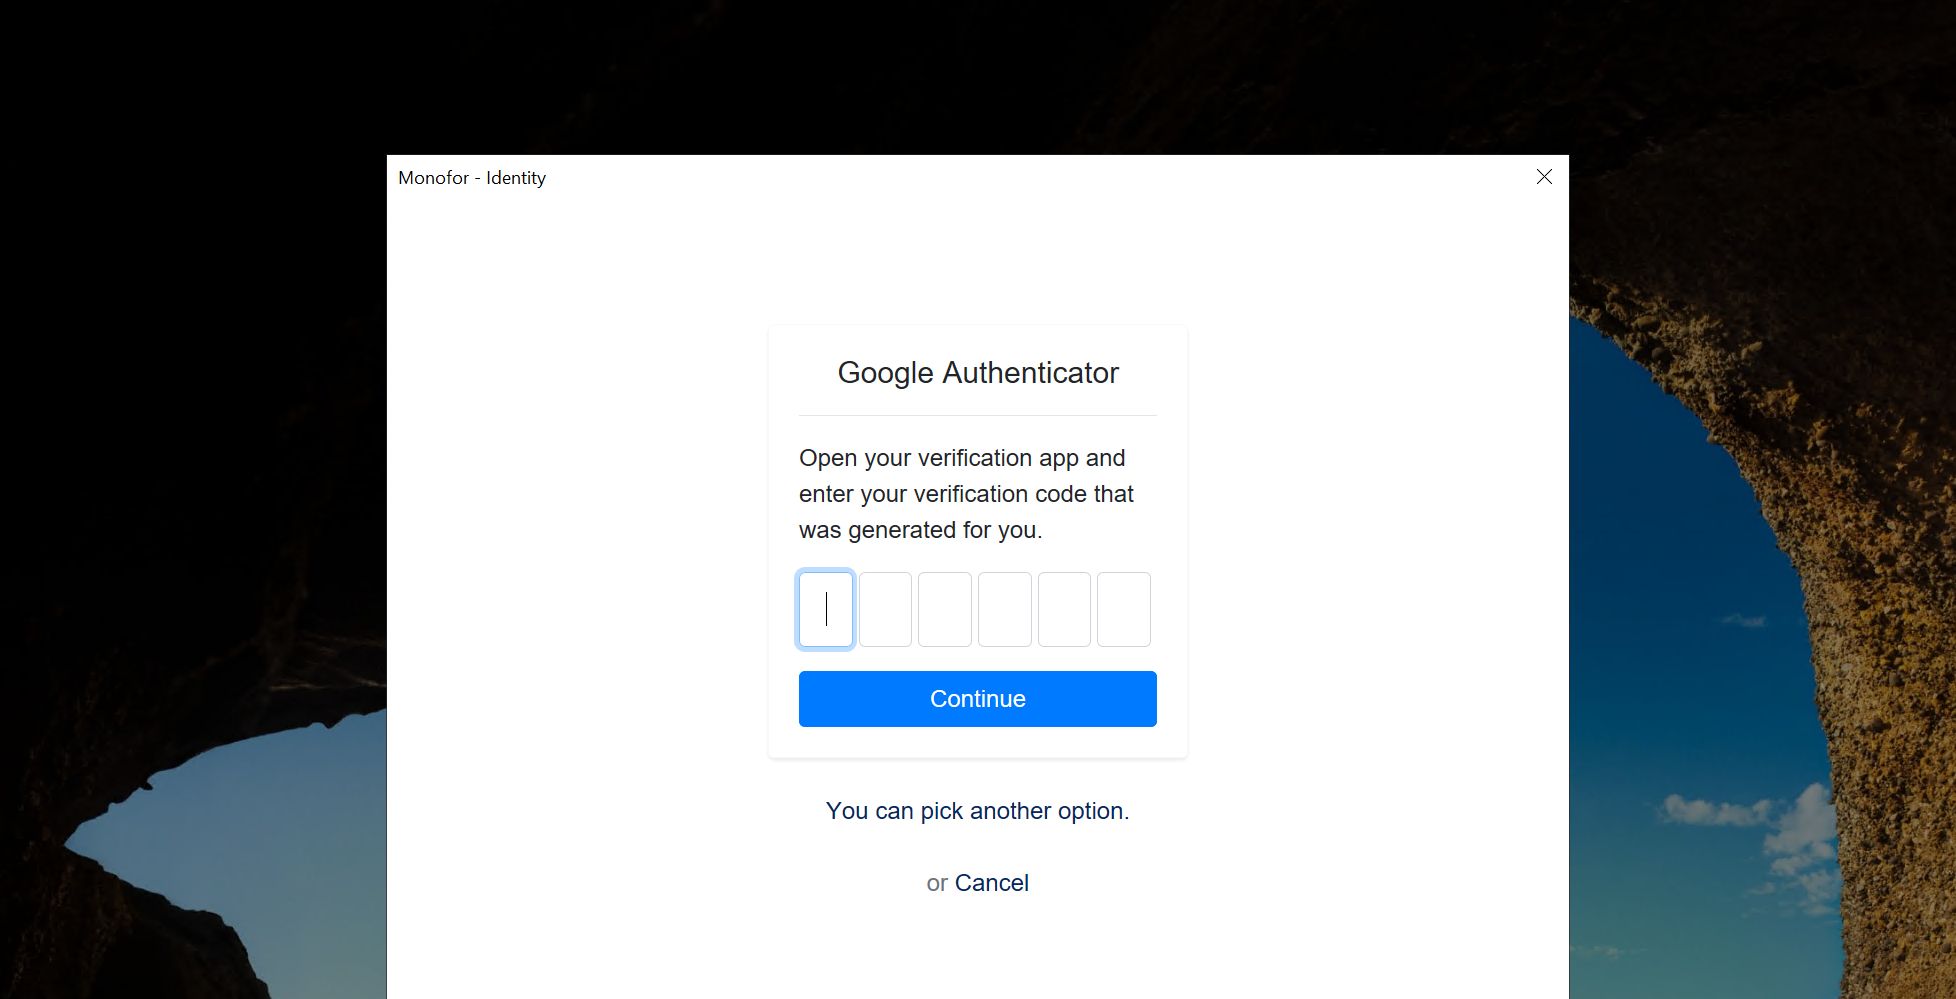Image resolution: width=1956 pixels, height=999 pixels.
Task: Click the empty title bar area of the dialog
Action: (x=1000, y=177)
